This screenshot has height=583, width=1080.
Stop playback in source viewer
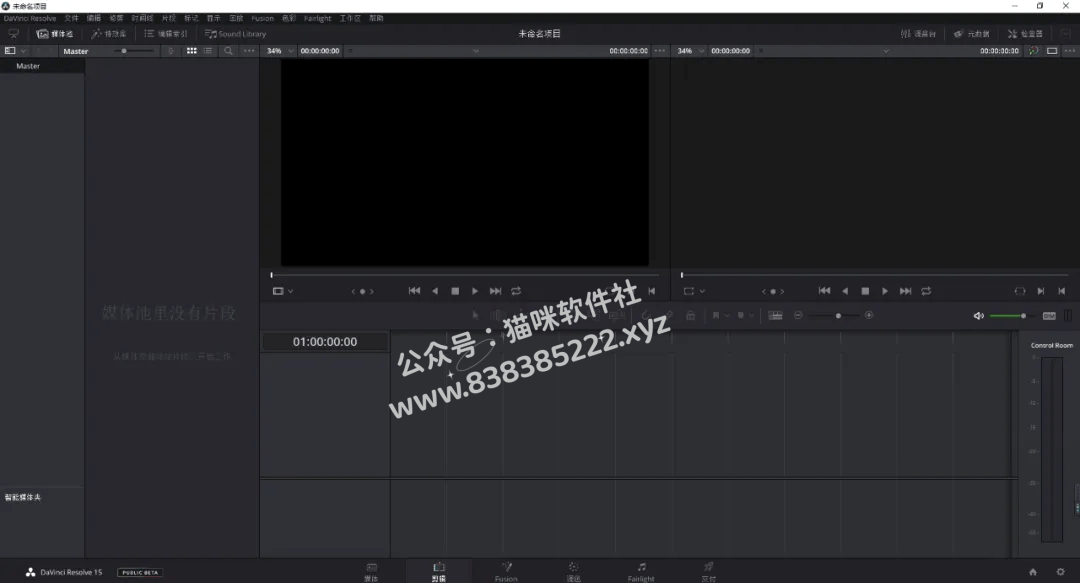[455, 291]
